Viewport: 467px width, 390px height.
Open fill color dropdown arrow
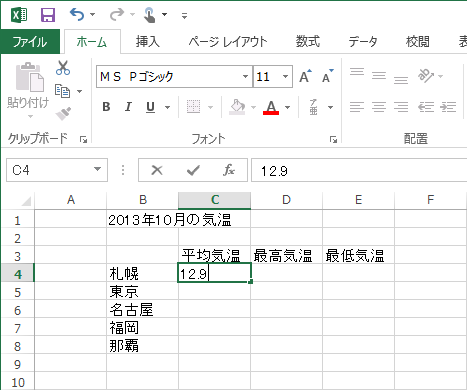click(x=253, y=107)
